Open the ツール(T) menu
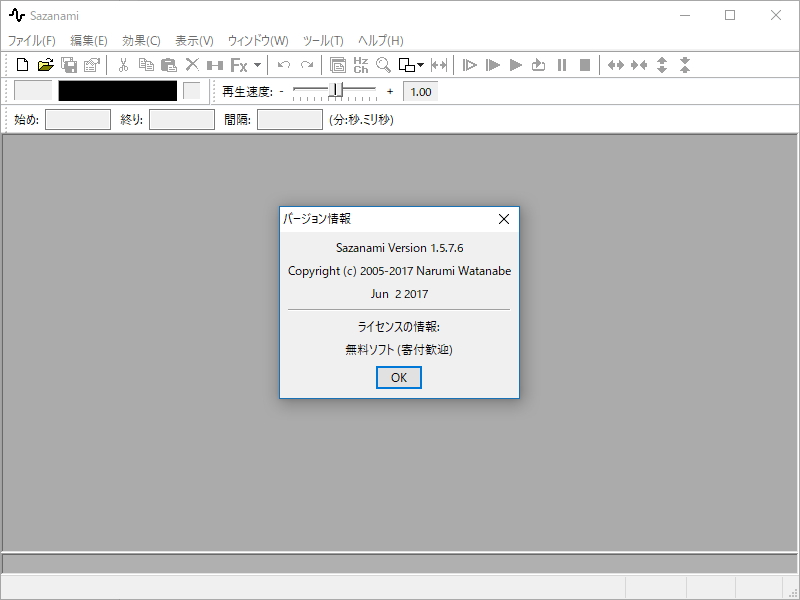 [x=323, y=40]
